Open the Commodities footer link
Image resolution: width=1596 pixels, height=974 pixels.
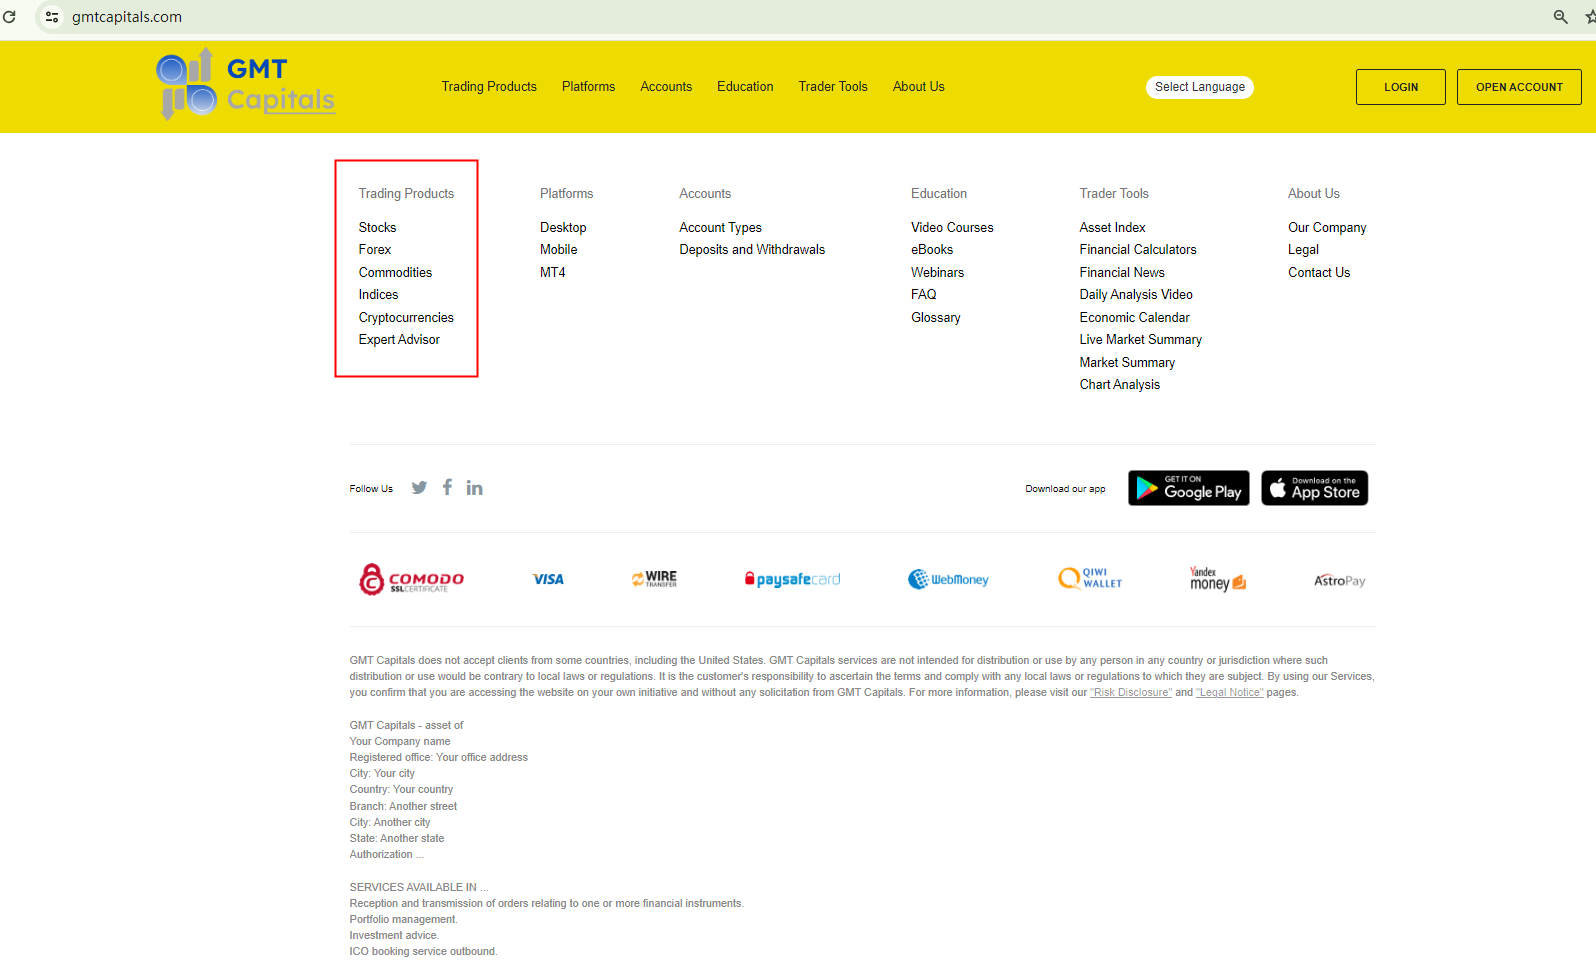[395, 273]
